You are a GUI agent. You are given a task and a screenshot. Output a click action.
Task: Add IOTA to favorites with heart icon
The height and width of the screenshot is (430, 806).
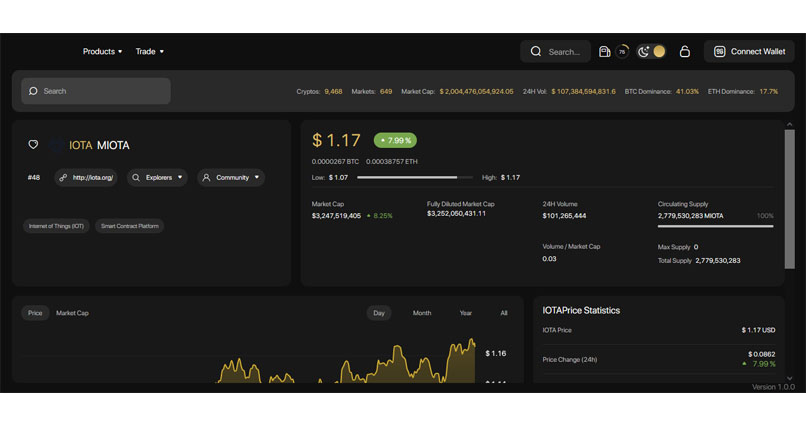(x=33, y=145)
